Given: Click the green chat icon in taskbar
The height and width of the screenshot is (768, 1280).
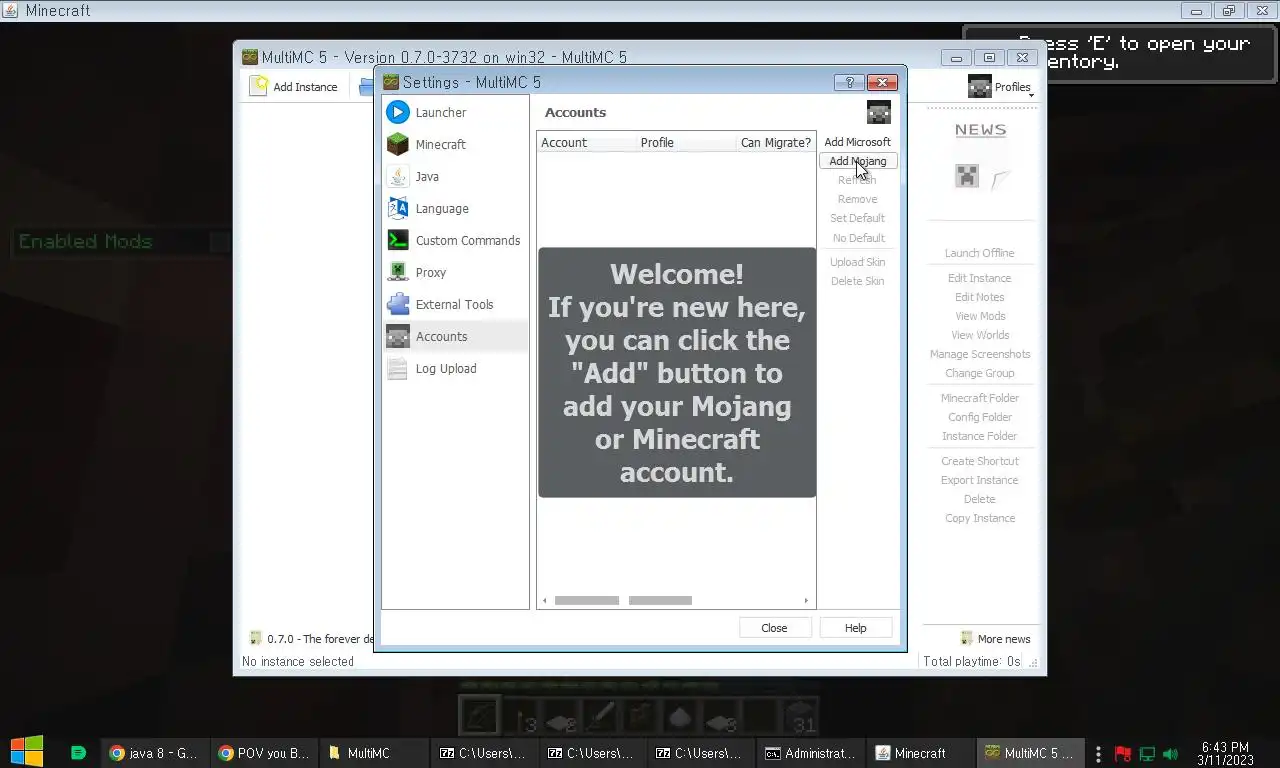Looking at the screenshot, I should [x=78, y=753].
